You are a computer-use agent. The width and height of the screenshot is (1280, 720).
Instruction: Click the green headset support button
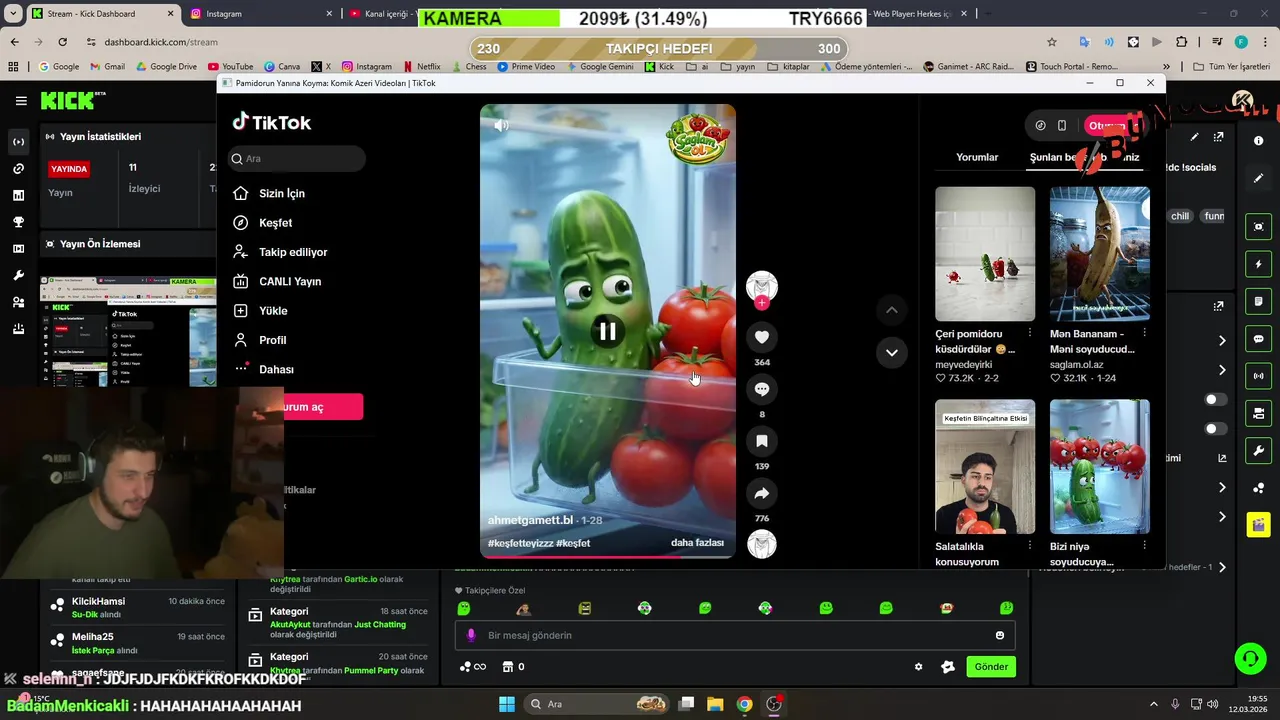click(x=1250, y=658)
